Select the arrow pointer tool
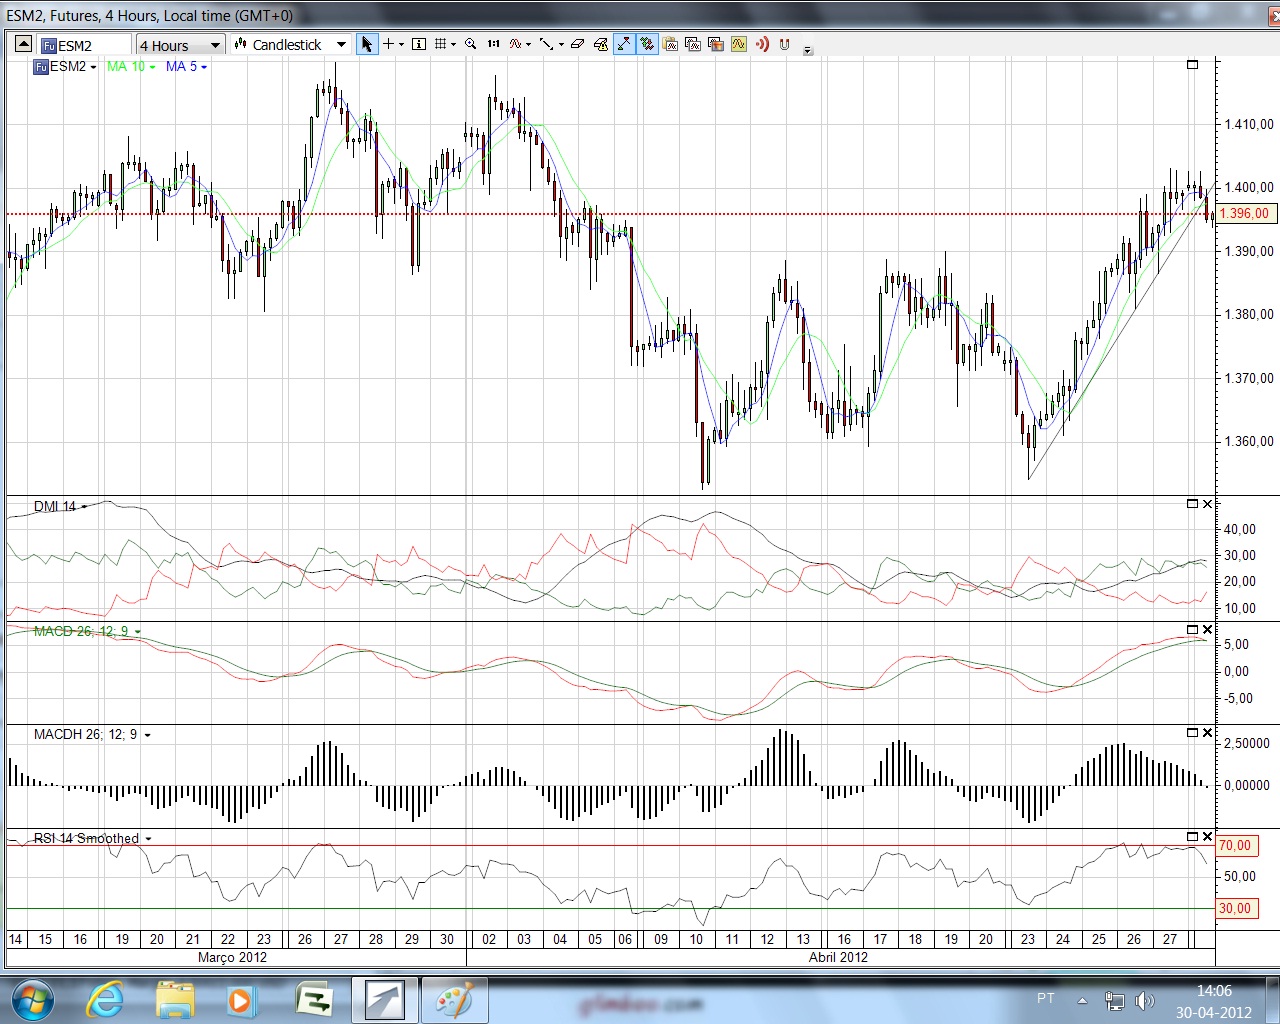The image size is (1280, 1024). pyautogui.click(x=367, y=44)
